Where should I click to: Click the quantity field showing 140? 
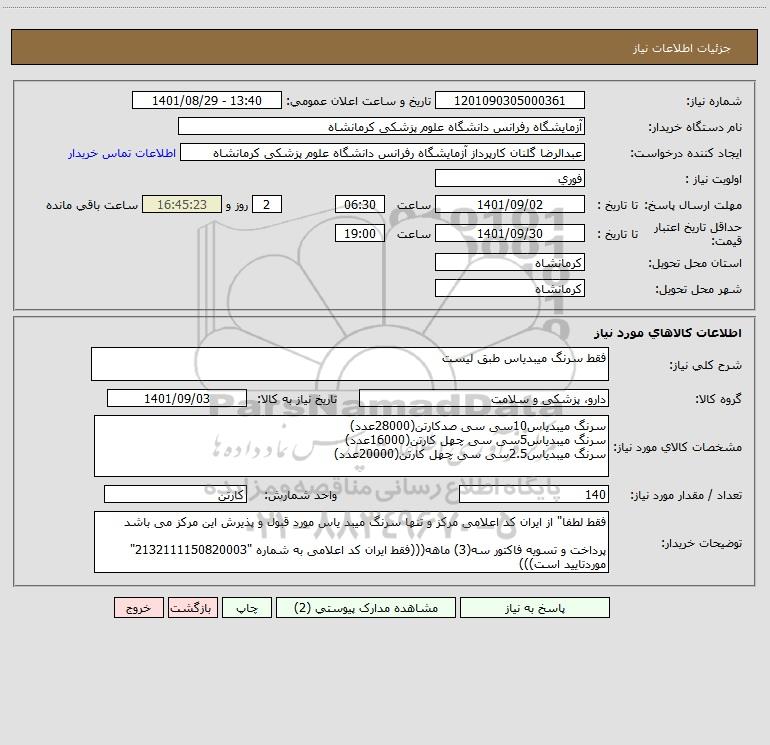[x=534, y=495]
